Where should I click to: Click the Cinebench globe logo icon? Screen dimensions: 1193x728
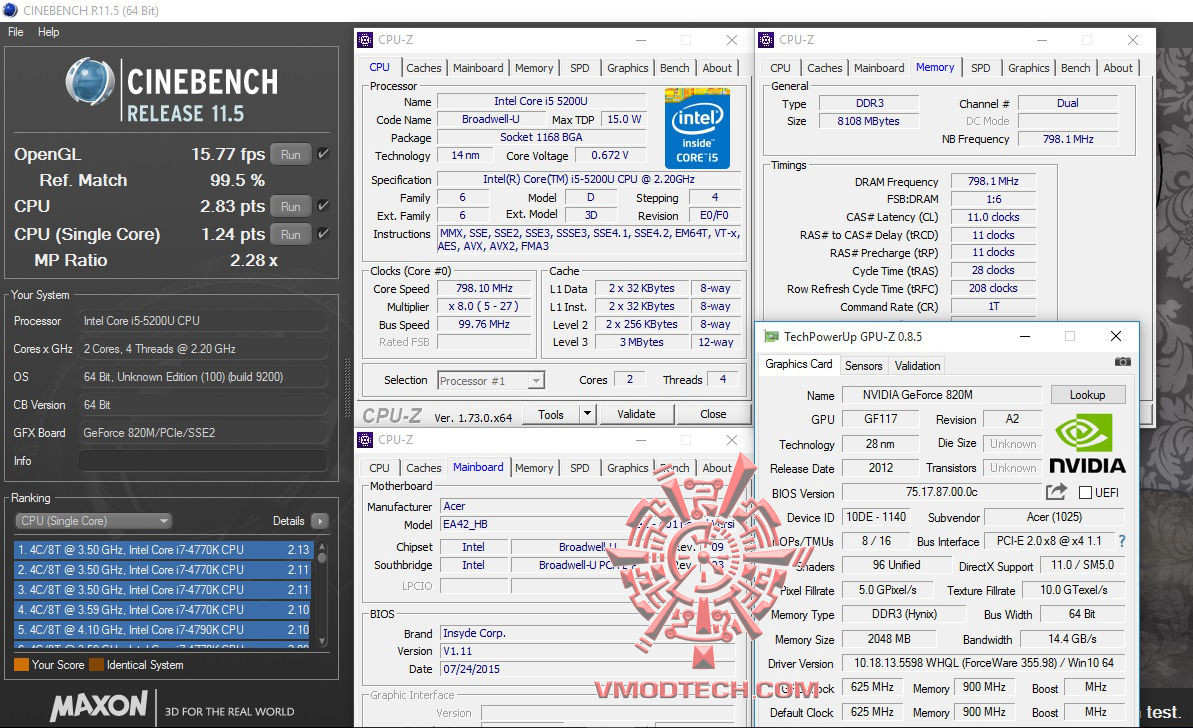[x=90, y=81]
